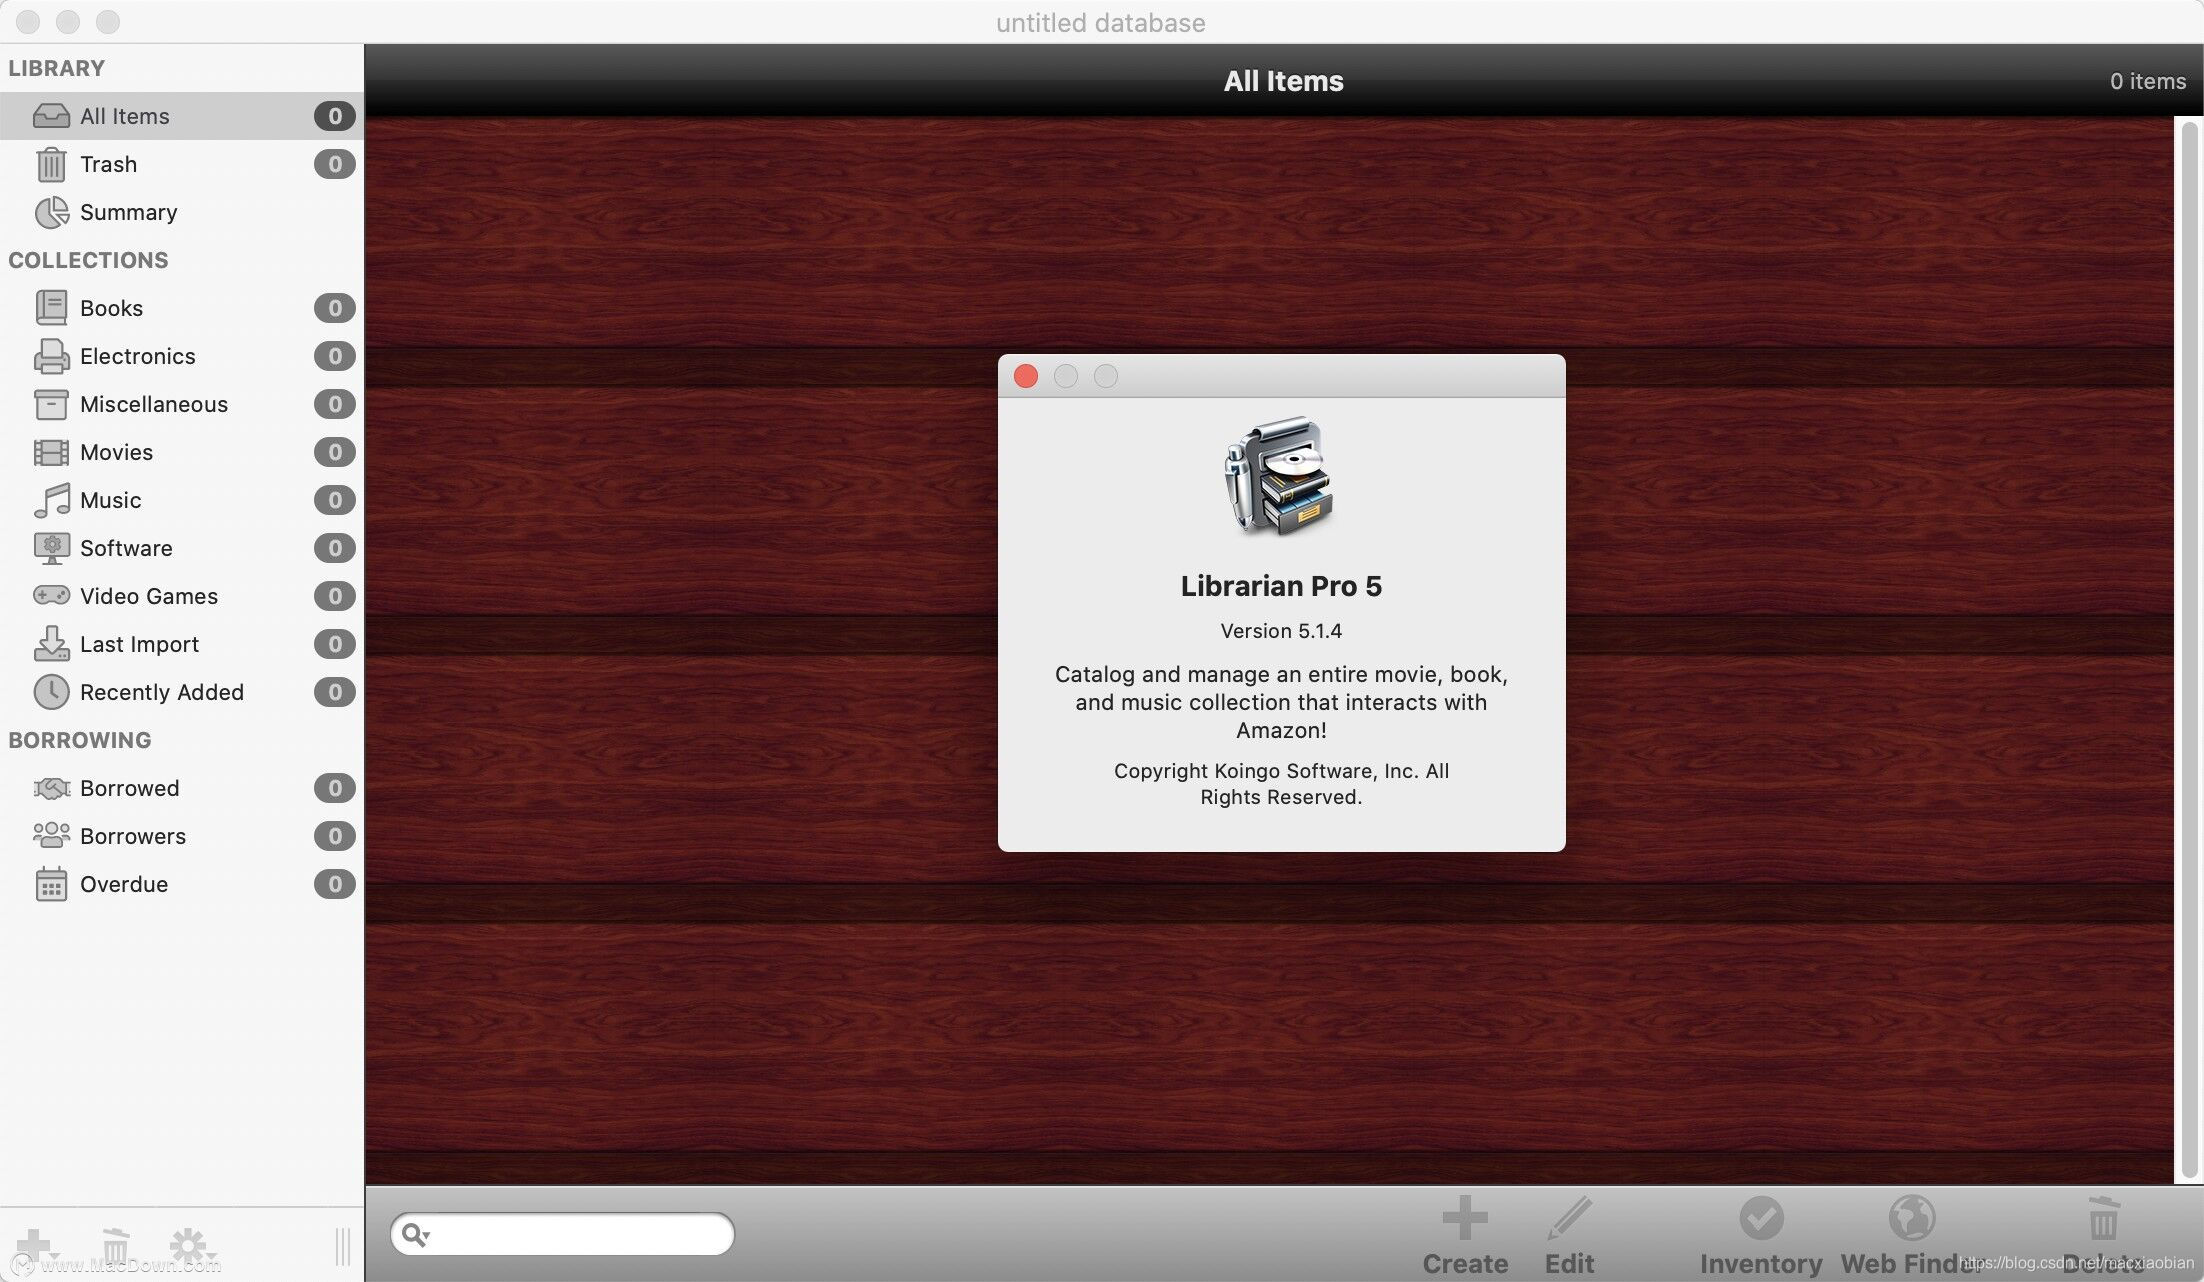Open the Summary pie chart view
Screen dimensions: 2204x1282
(127, 212)
